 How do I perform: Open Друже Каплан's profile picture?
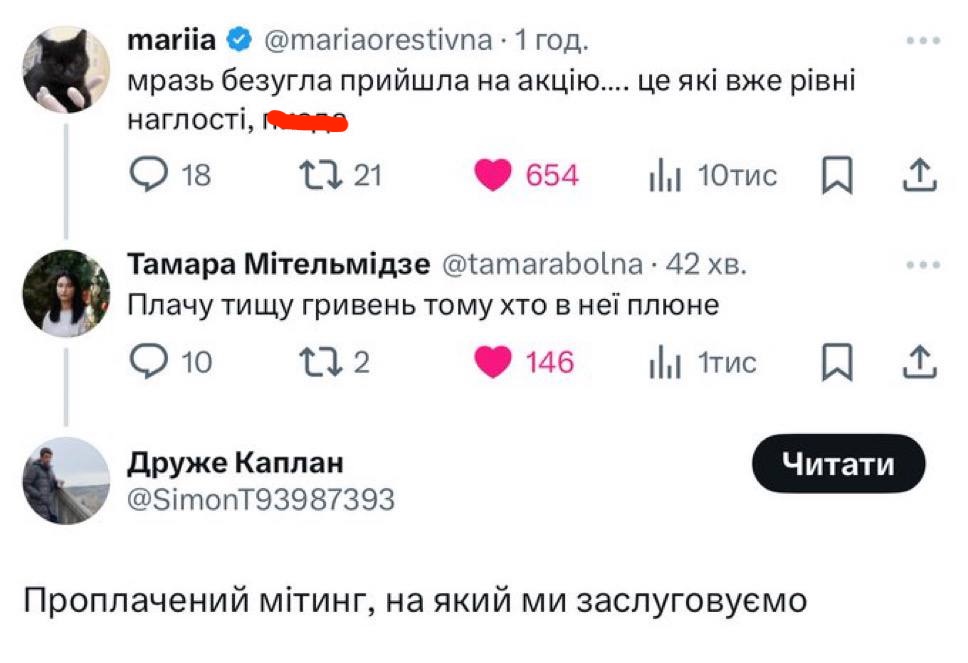click(66, 481)
